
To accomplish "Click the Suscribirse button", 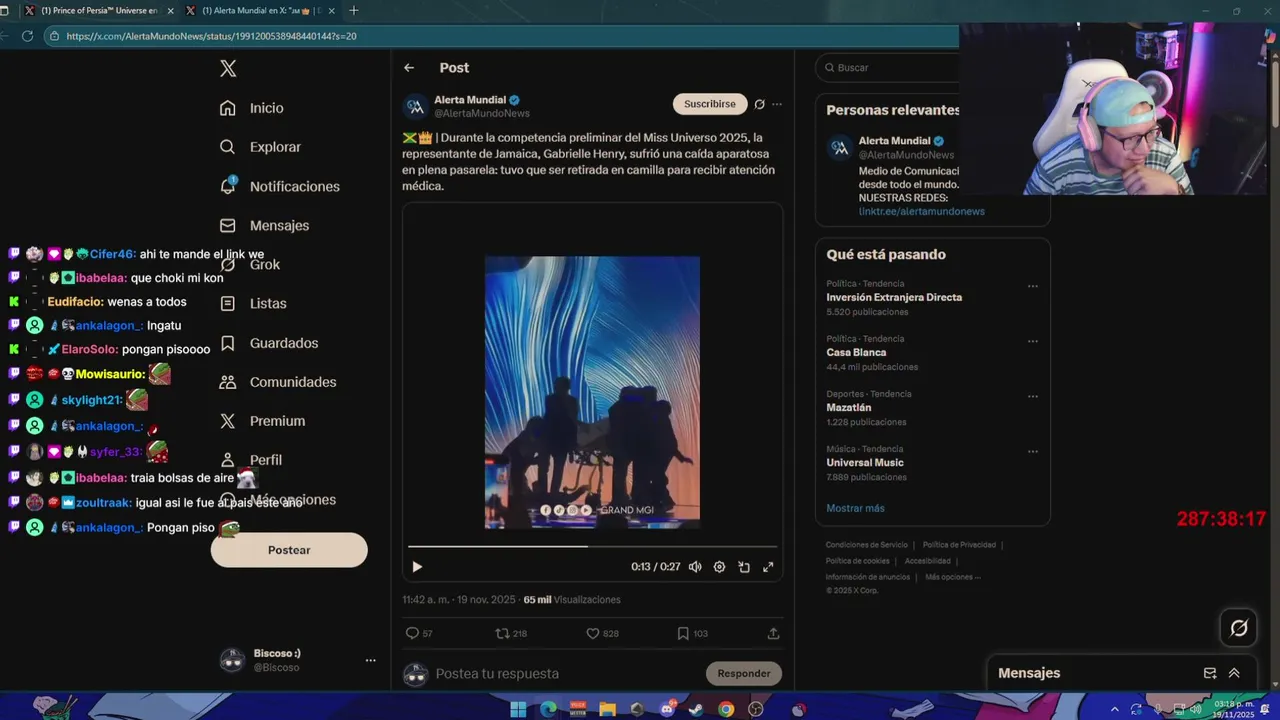I will pyautogui.click(x=710, y=104).
